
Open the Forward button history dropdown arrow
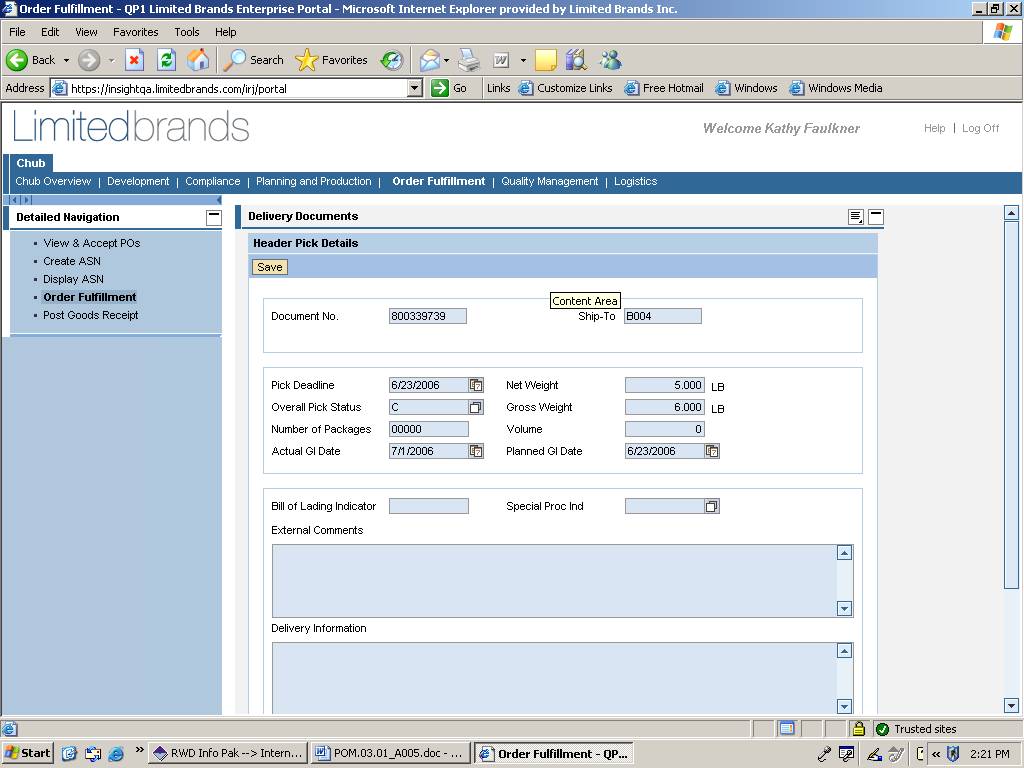tap(111, 60)
